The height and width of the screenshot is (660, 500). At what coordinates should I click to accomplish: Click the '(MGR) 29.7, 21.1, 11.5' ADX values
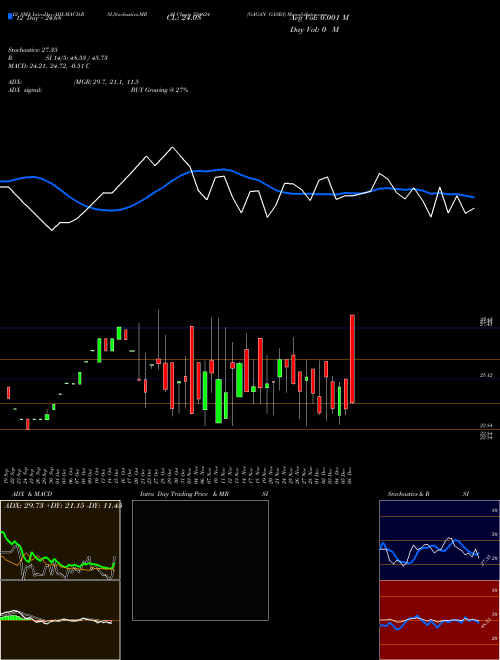pos(106,82)
